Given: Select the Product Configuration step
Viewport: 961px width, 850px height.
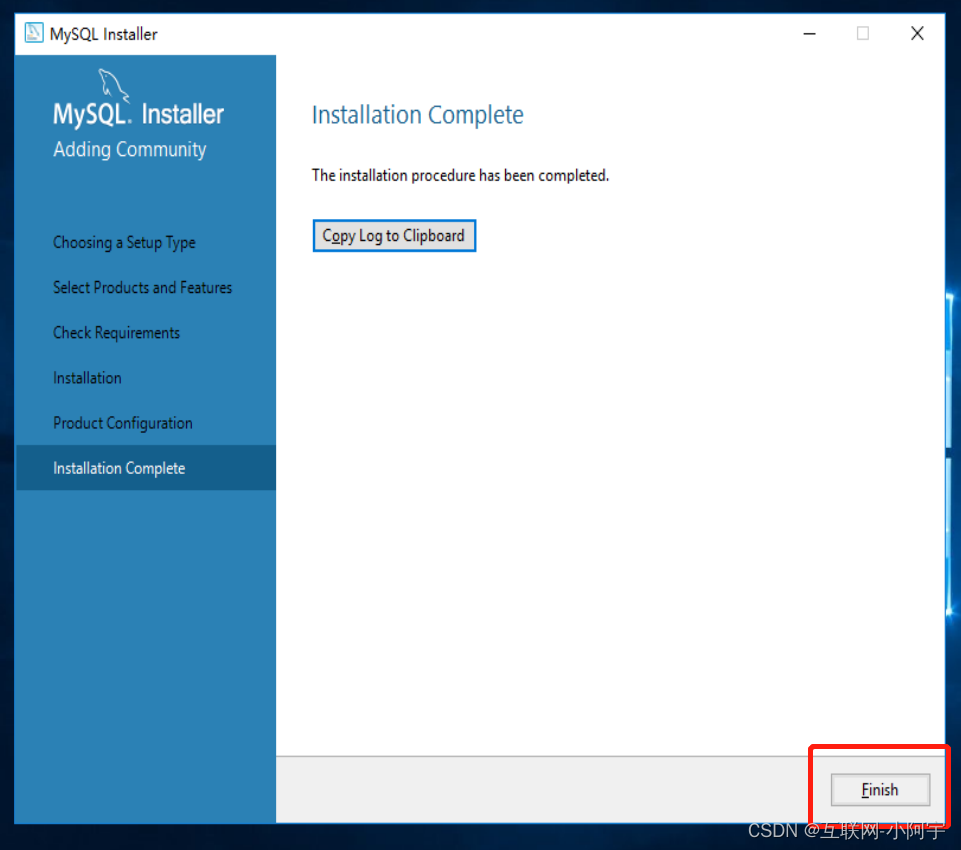Looking at the screenshot, I should 122,423.
